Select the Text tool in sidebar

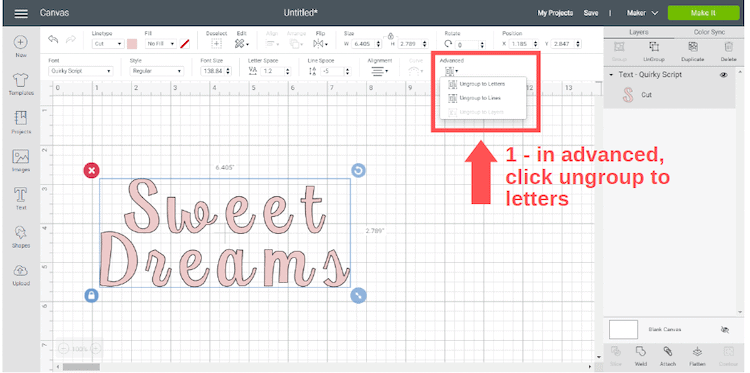tap(21, 199)
